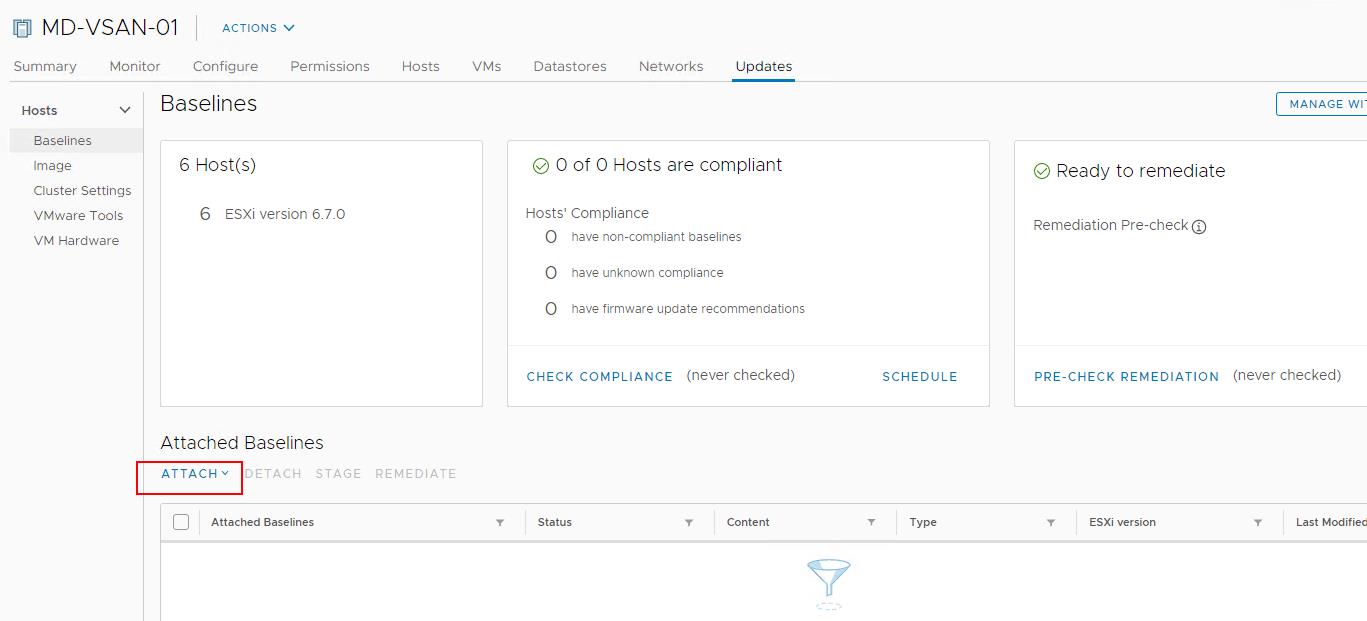The height and width of the screenshot is (621, 1367).
Task: Go to the Datastores tab
Action: pyautogui.click(x=570, y=66)
